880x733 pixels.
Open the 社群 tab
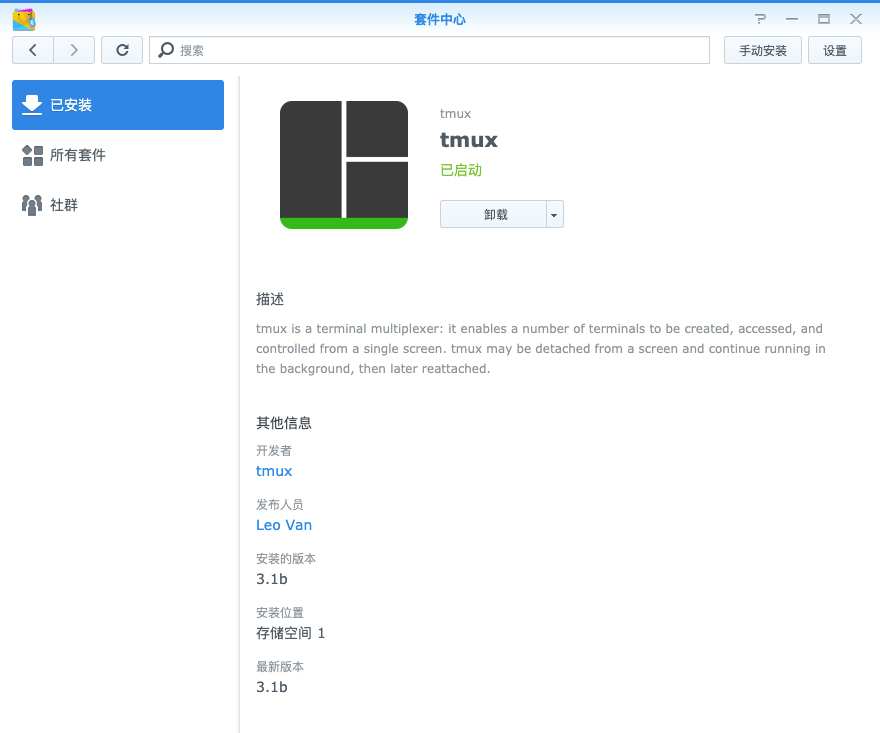click(x=64, y=205)
